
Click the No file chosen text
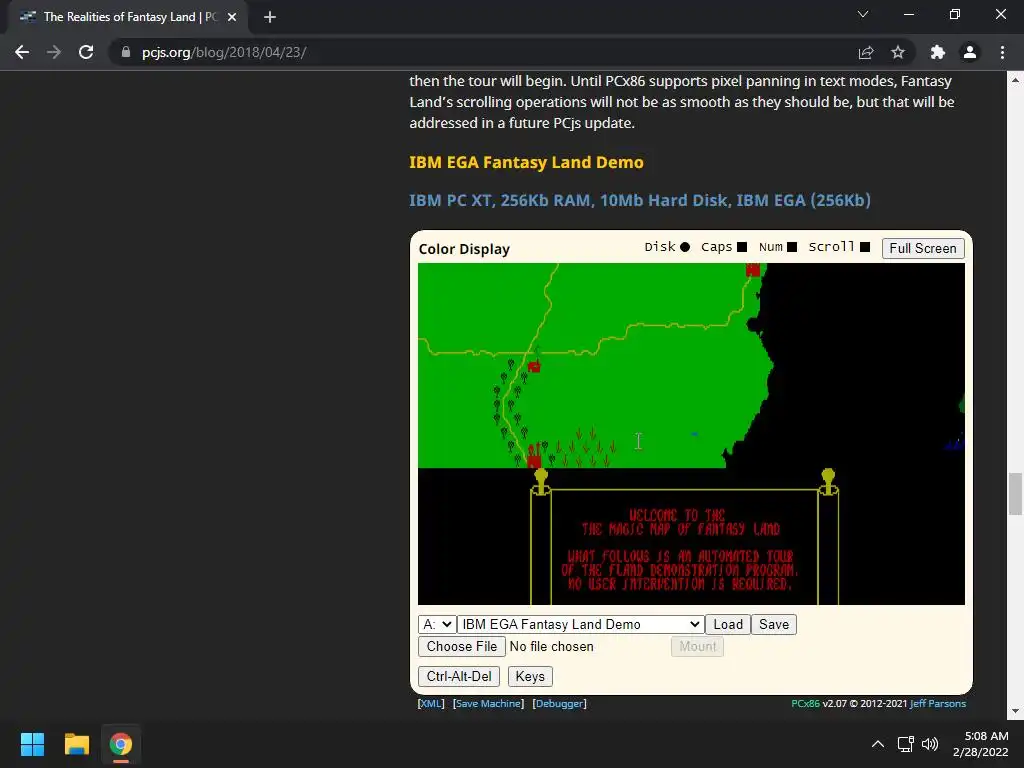[x=552, y=647]
